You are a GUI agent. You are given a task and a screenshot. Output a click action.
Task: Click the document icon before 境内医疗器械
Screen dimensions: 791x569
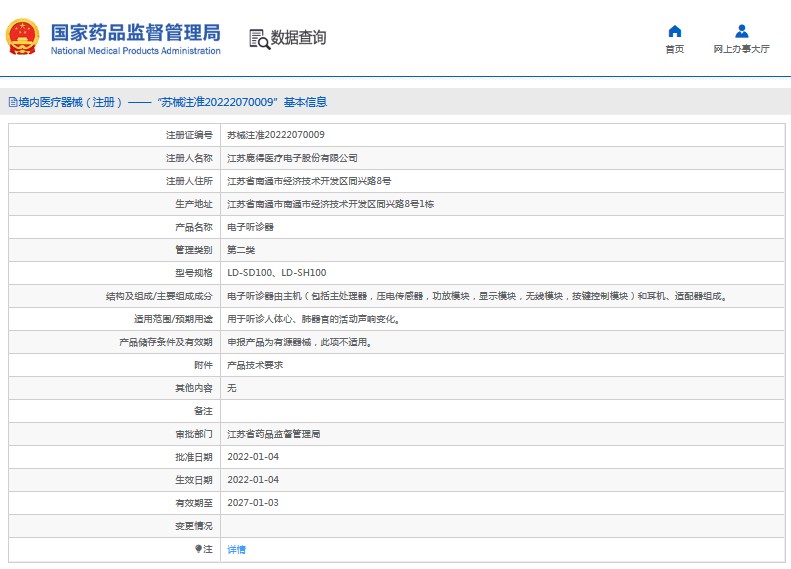(x=13, y=102)
